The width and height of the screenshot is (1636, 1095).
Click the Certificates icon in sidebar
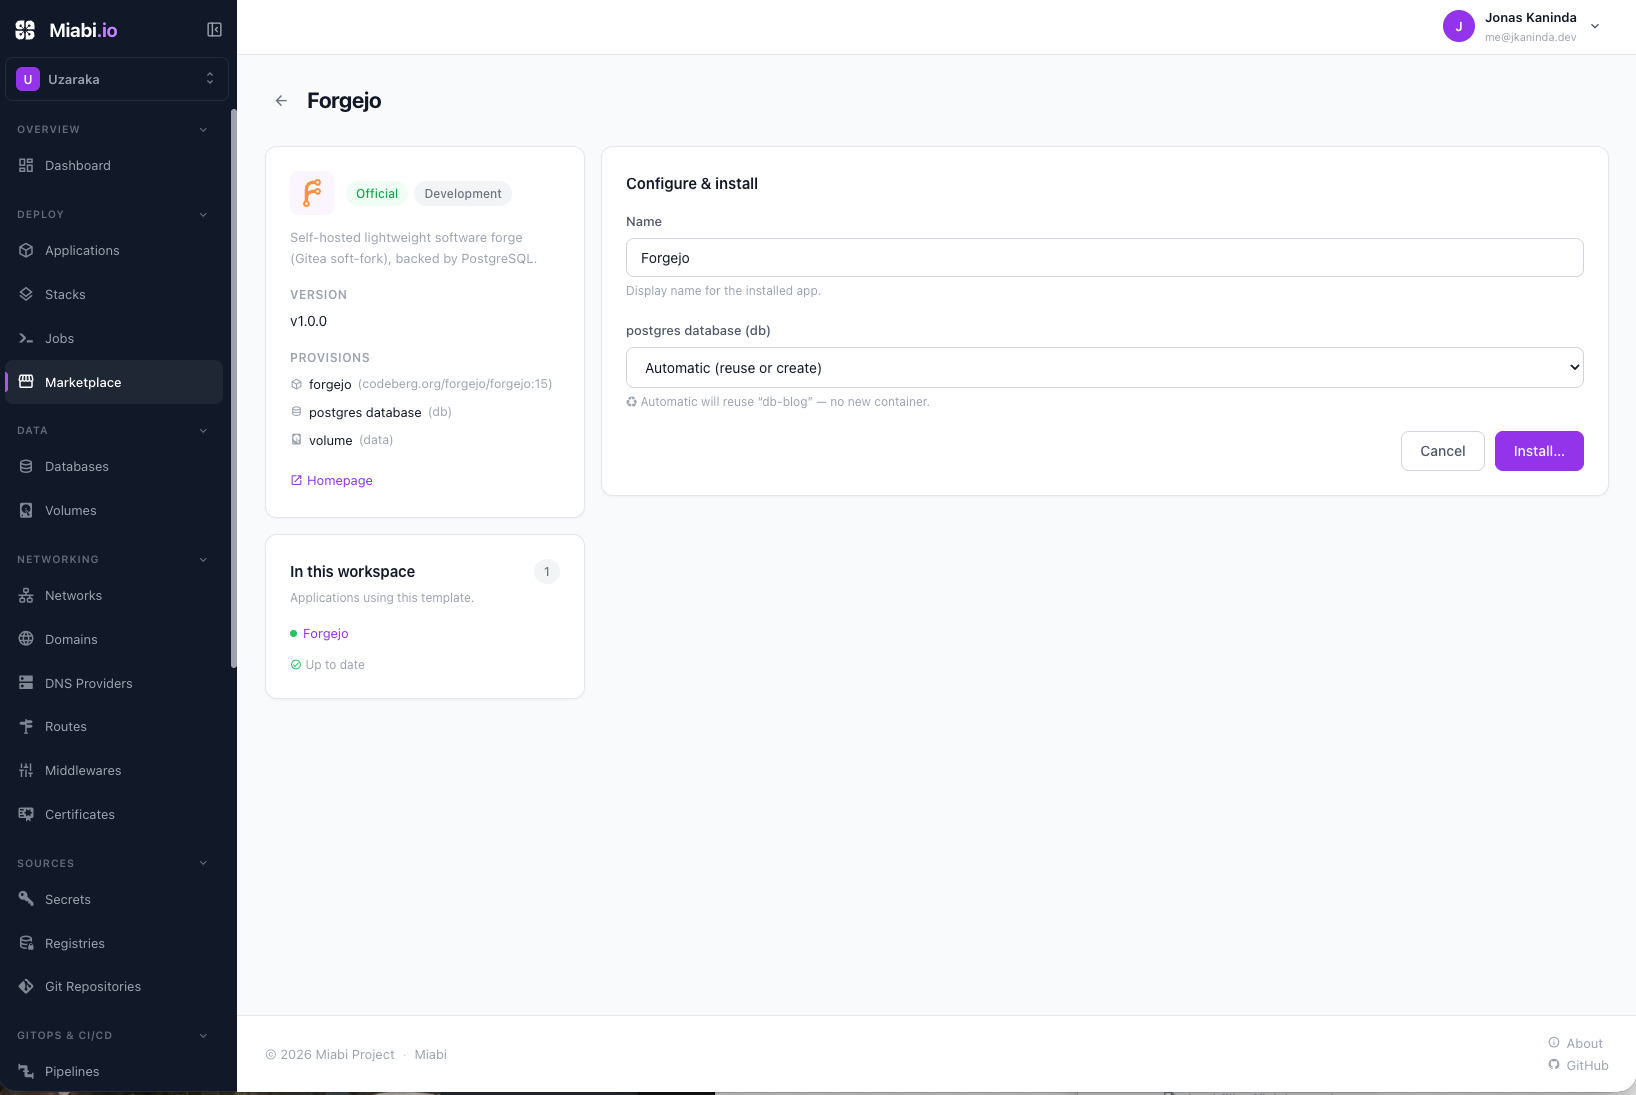(x=26, y=815)
